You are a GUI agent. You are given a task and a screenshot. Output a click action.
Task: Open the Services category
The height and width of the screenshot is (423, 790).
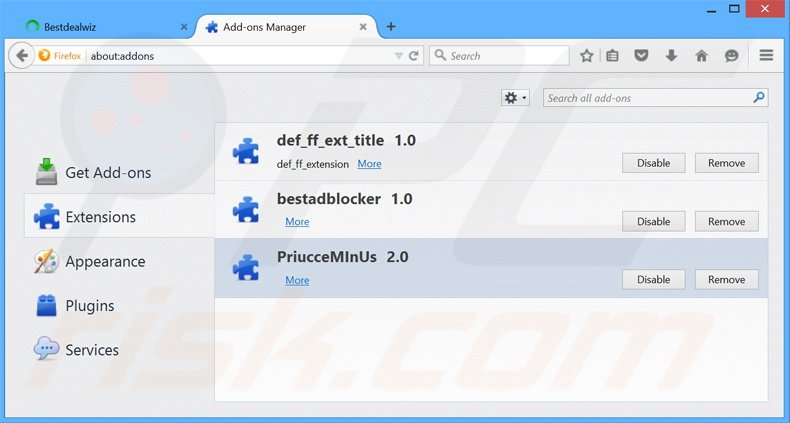click(119, 350)
